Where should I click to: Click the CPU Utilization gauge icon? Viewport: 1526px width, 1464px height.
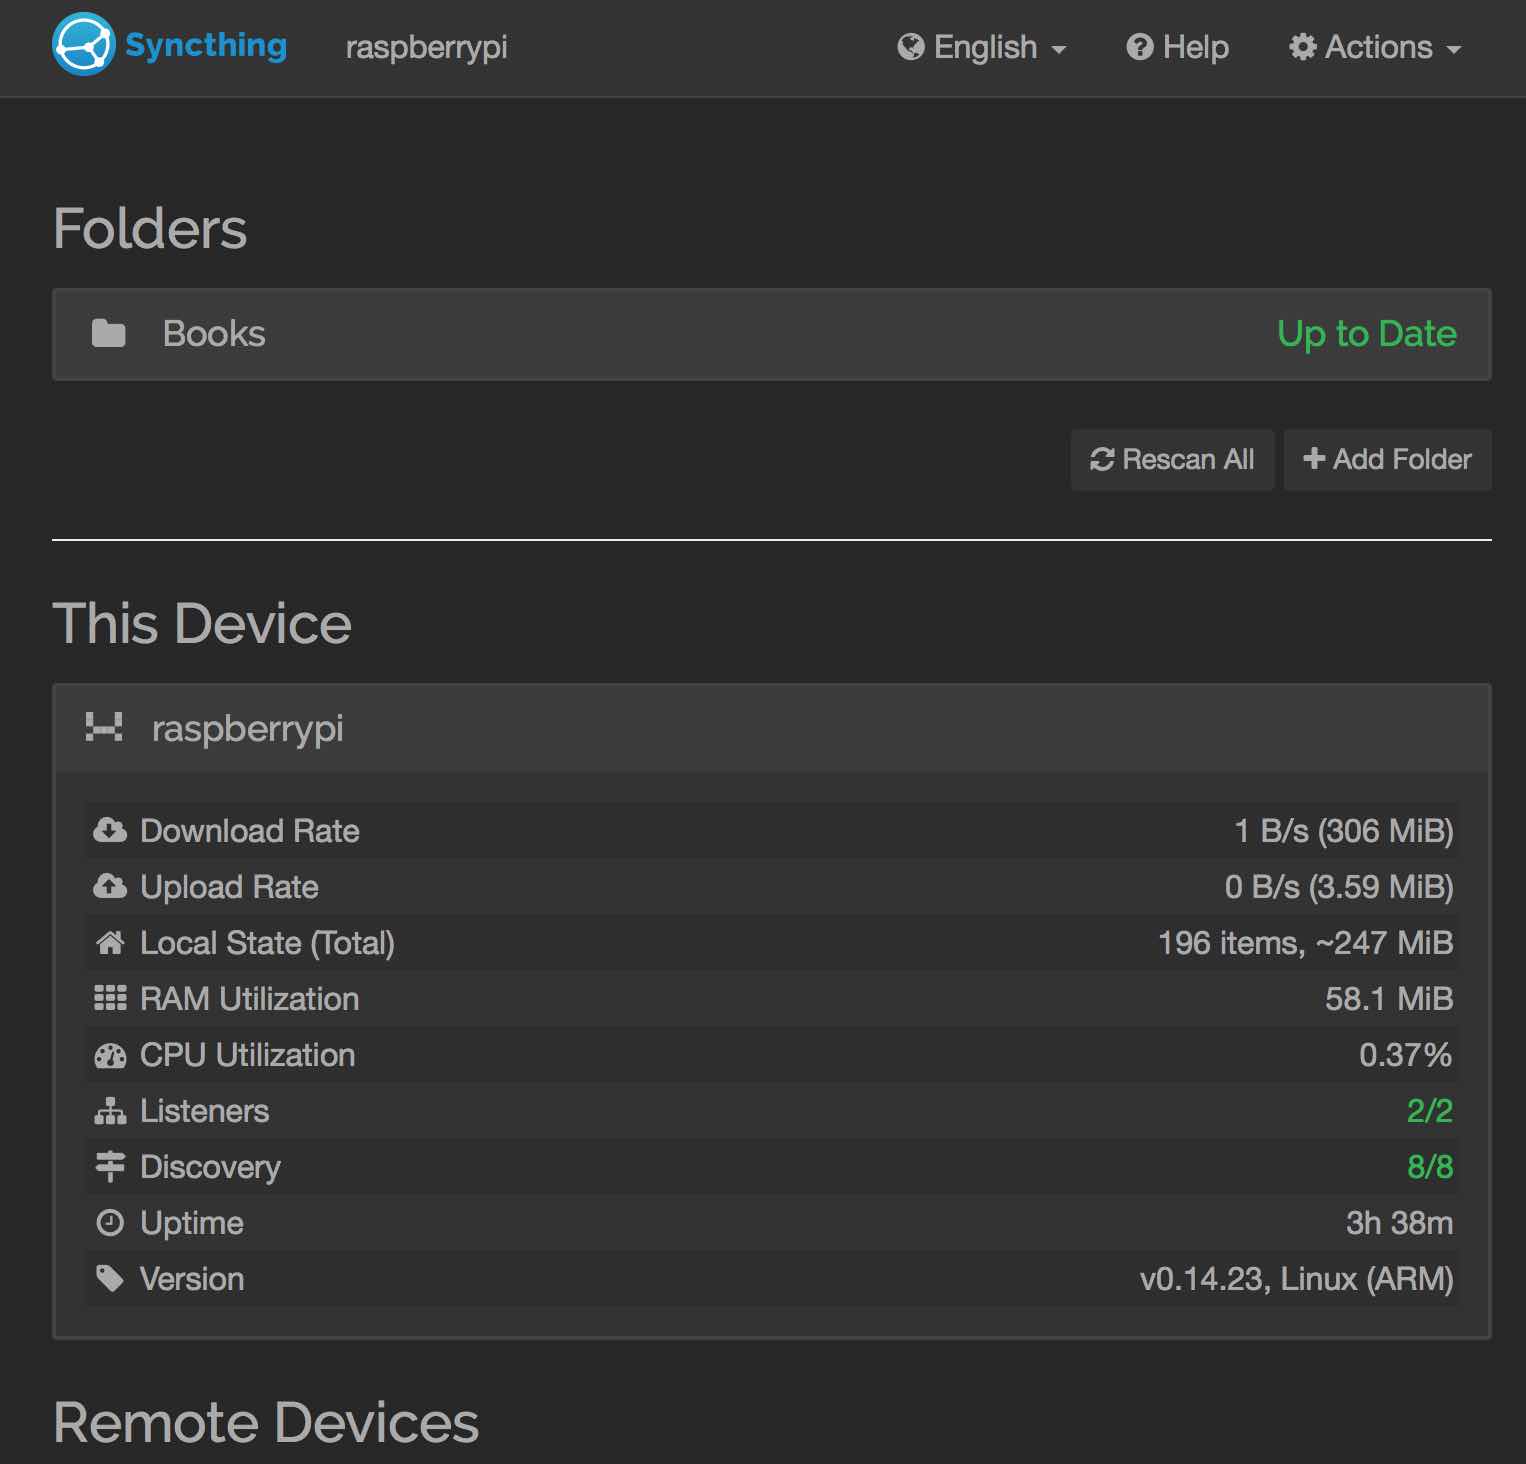(110, 1055)
